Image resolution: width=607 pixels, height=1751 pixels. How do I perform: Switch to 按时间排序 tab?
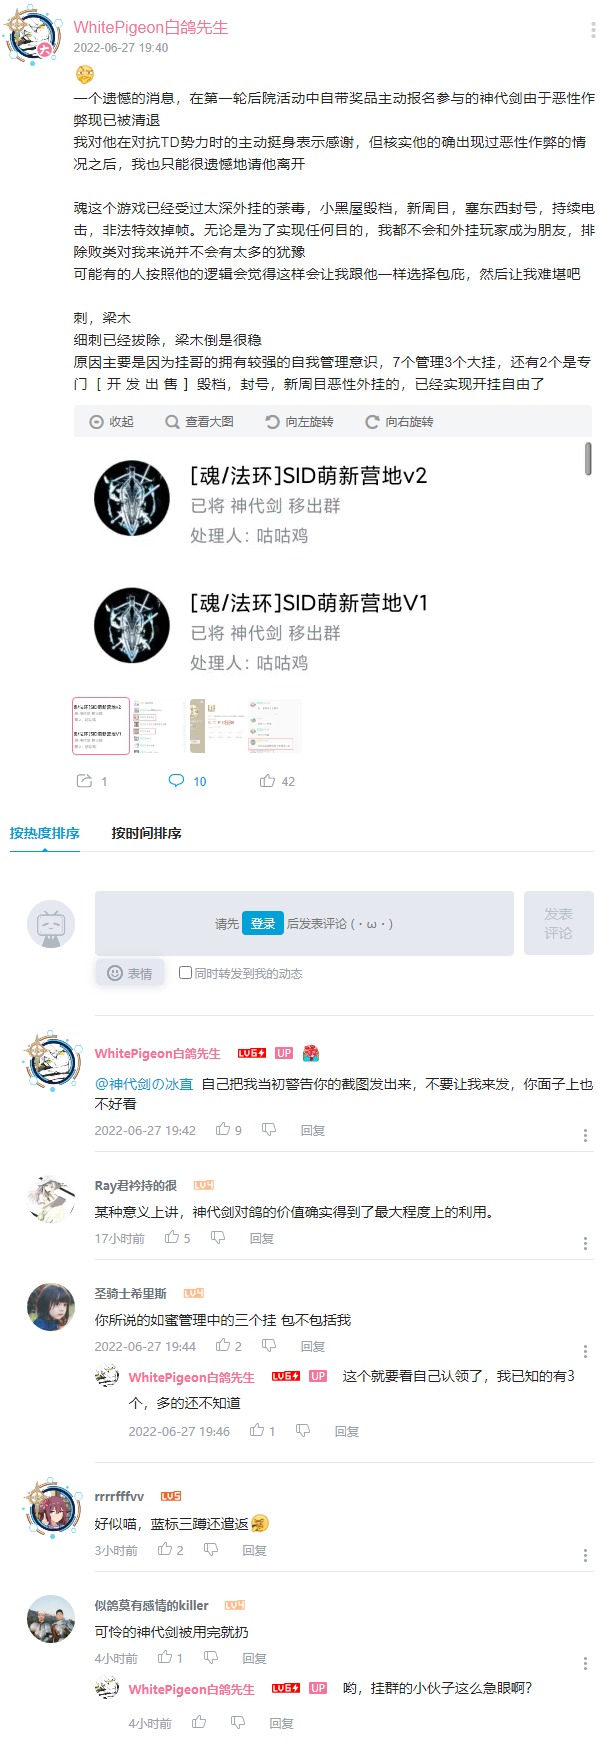click(x=146, y=833)
